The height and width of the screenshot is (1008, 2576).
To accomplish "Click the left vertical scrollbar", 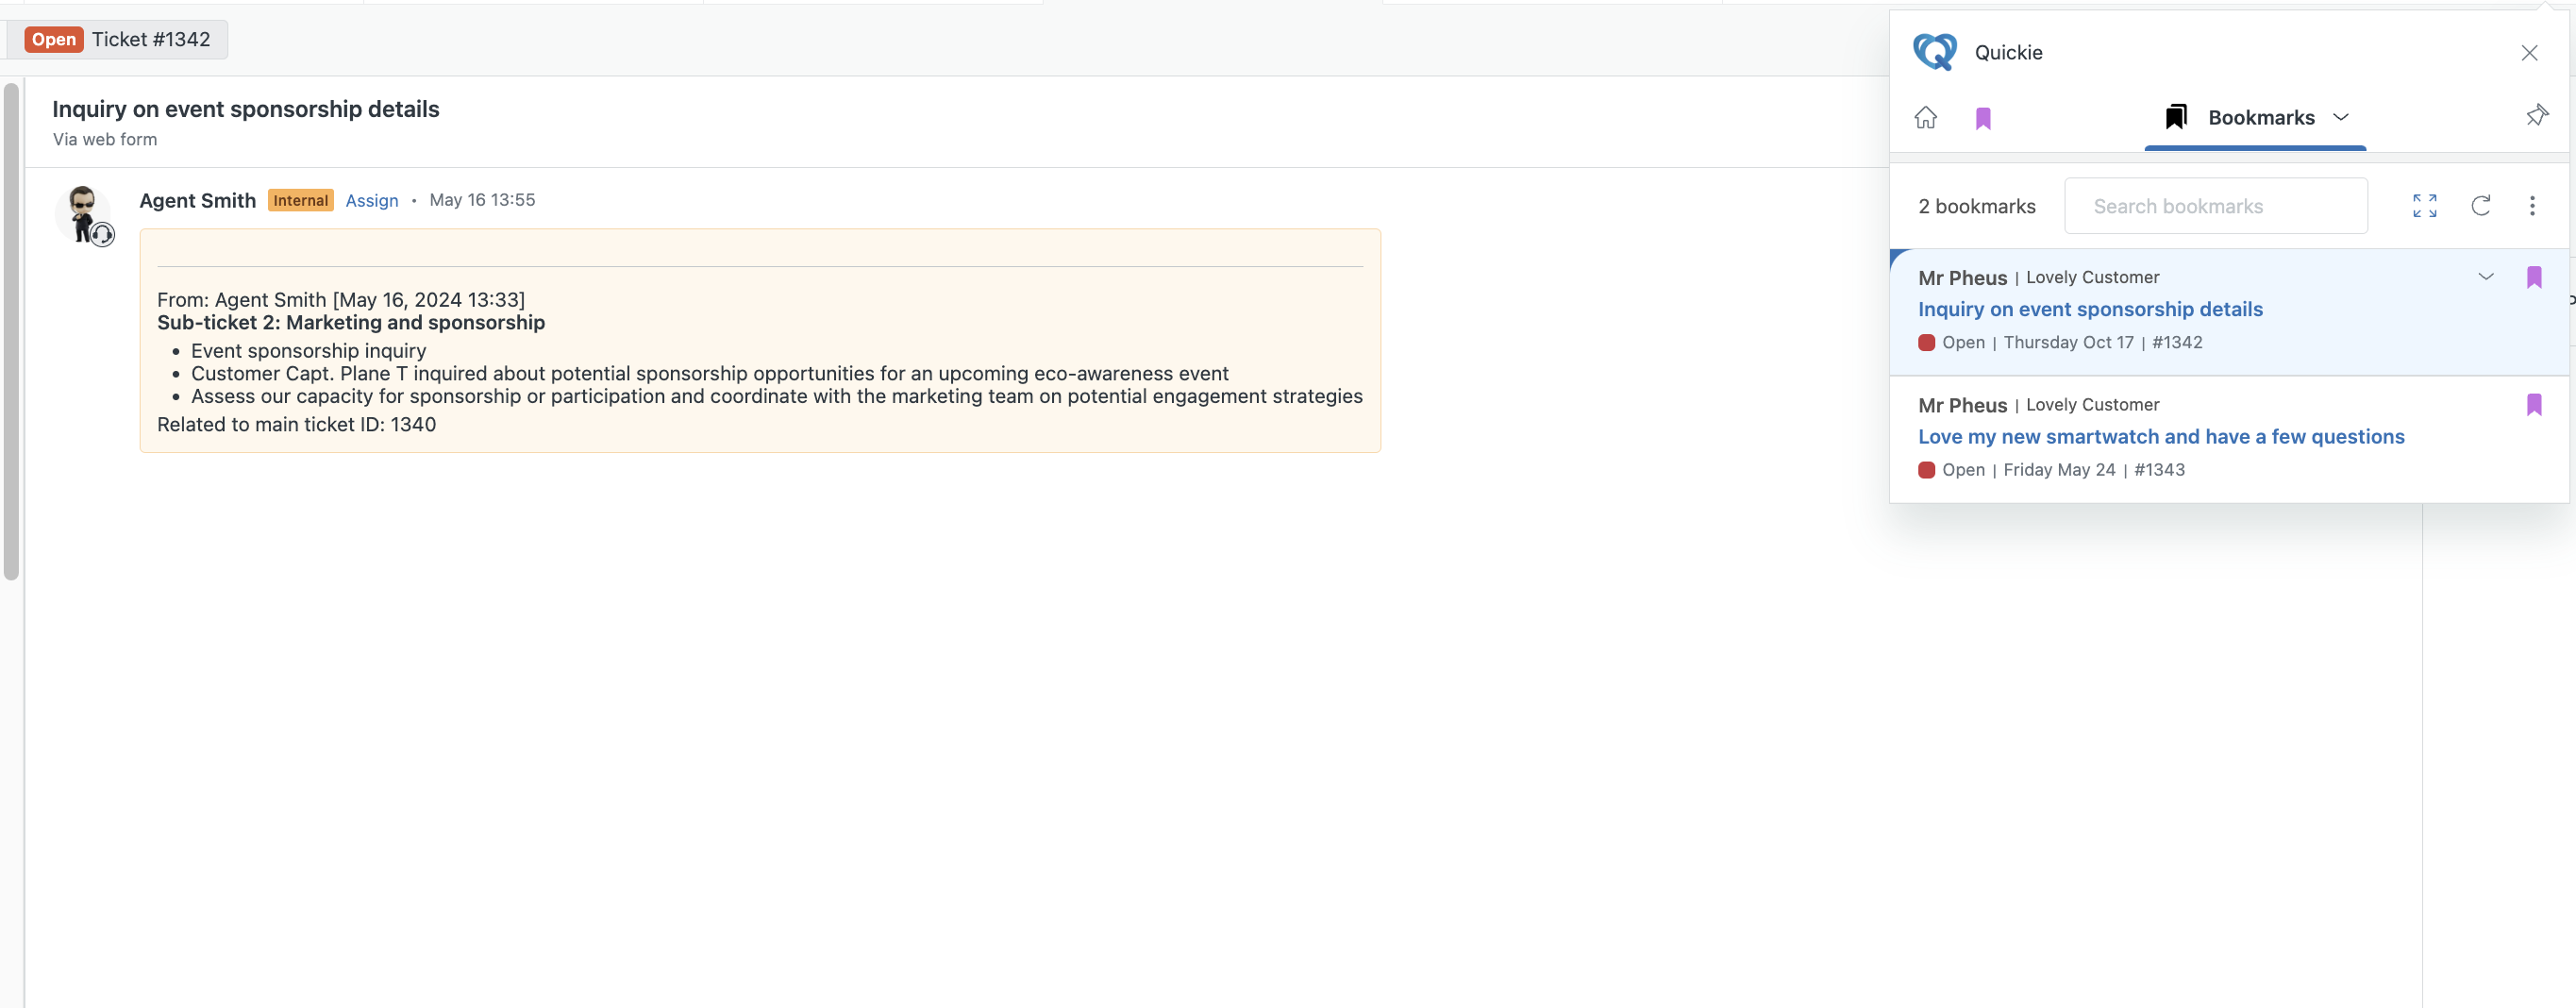I will (x=11, y=330).
